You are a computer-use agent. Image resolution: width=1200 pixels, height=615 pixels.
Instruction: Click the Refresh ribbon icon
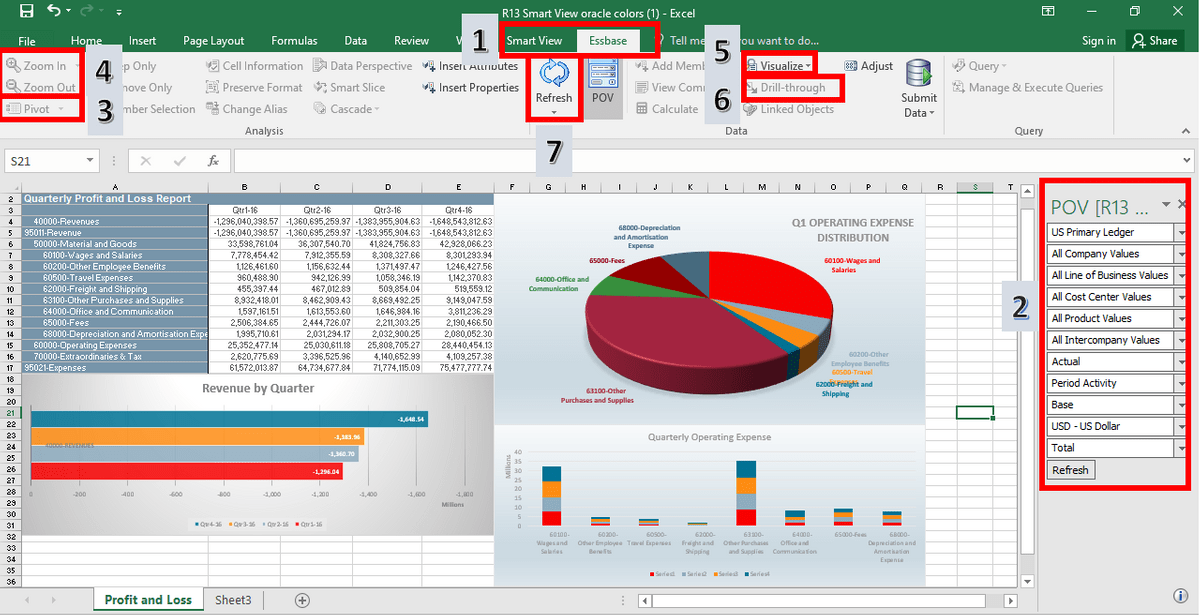tap(554, 75)
